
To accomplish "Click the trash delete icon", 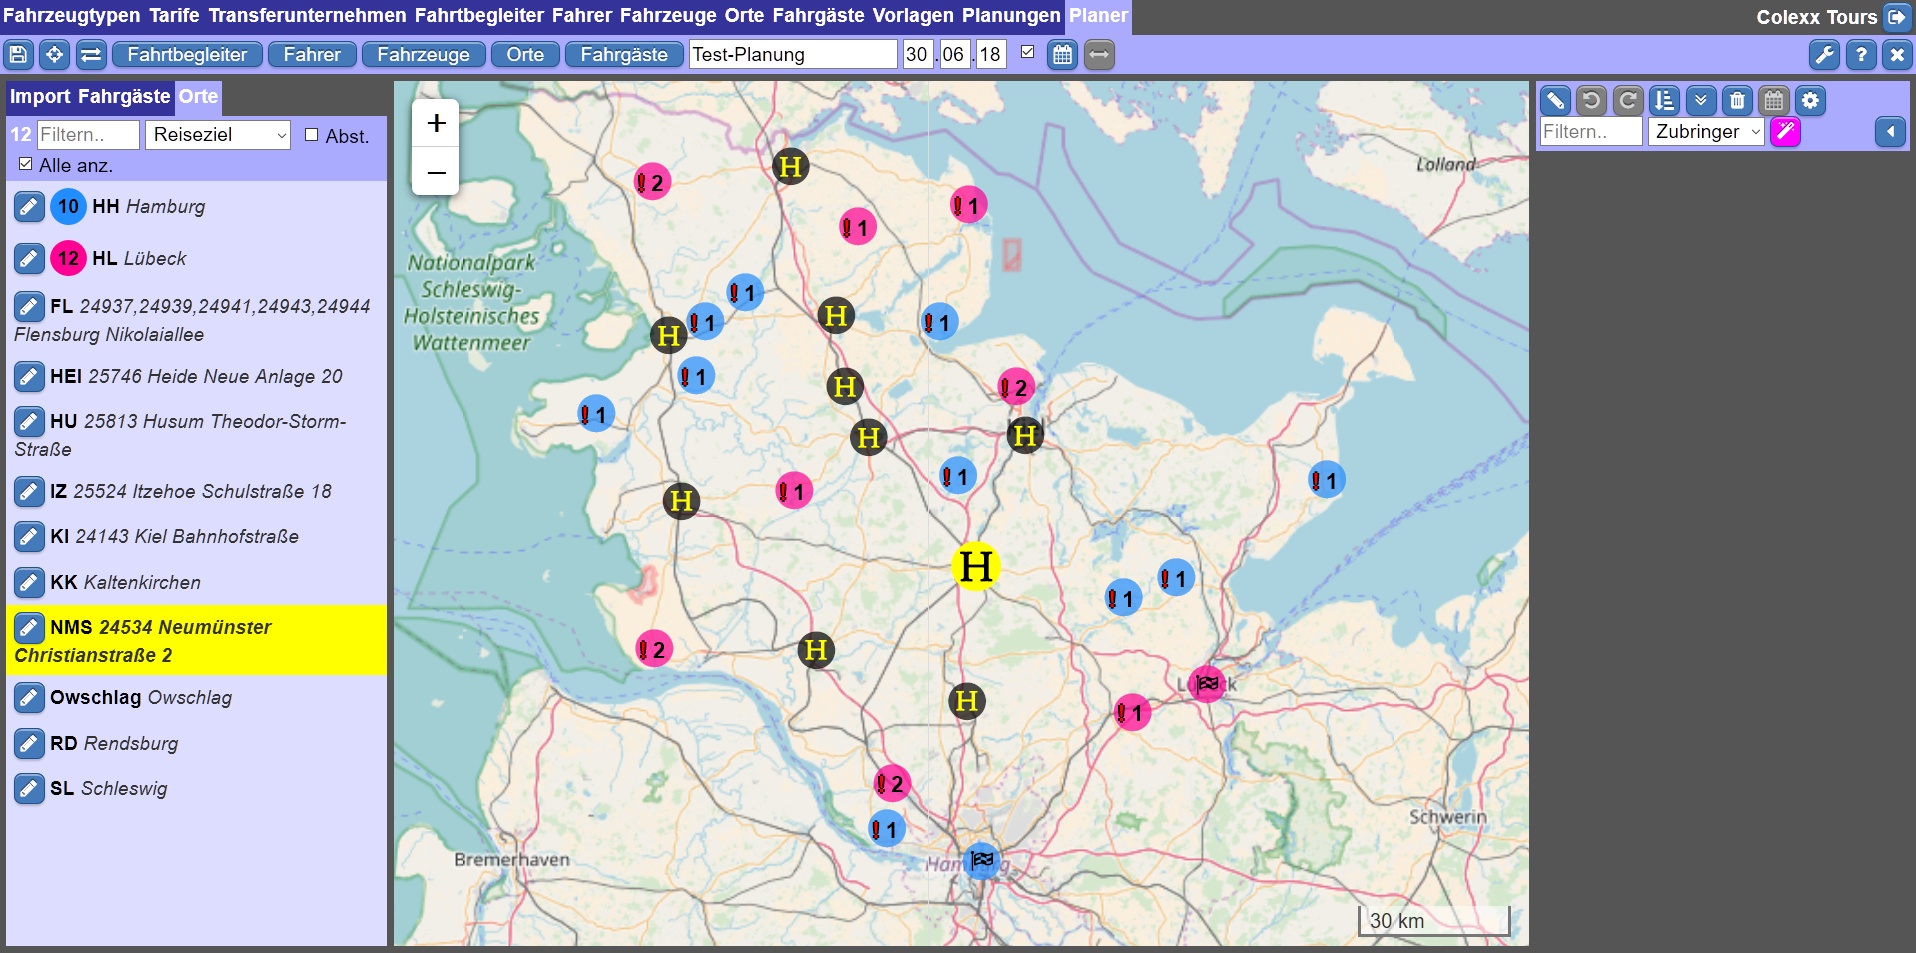I will [x=1737, y=101].
